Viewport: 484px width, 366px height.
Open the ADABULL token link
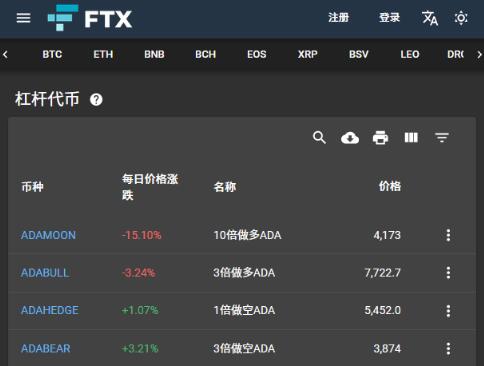(45, 273)
